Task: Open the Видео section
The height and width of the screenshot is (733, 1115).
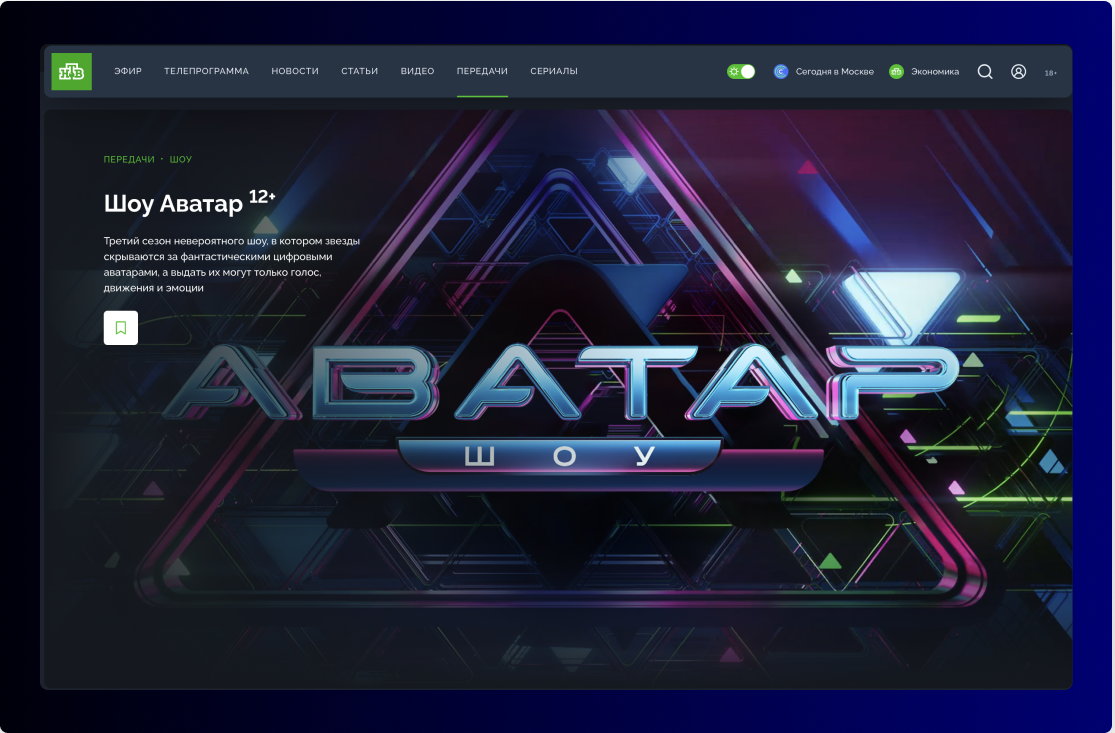Action: pos(417,71)
